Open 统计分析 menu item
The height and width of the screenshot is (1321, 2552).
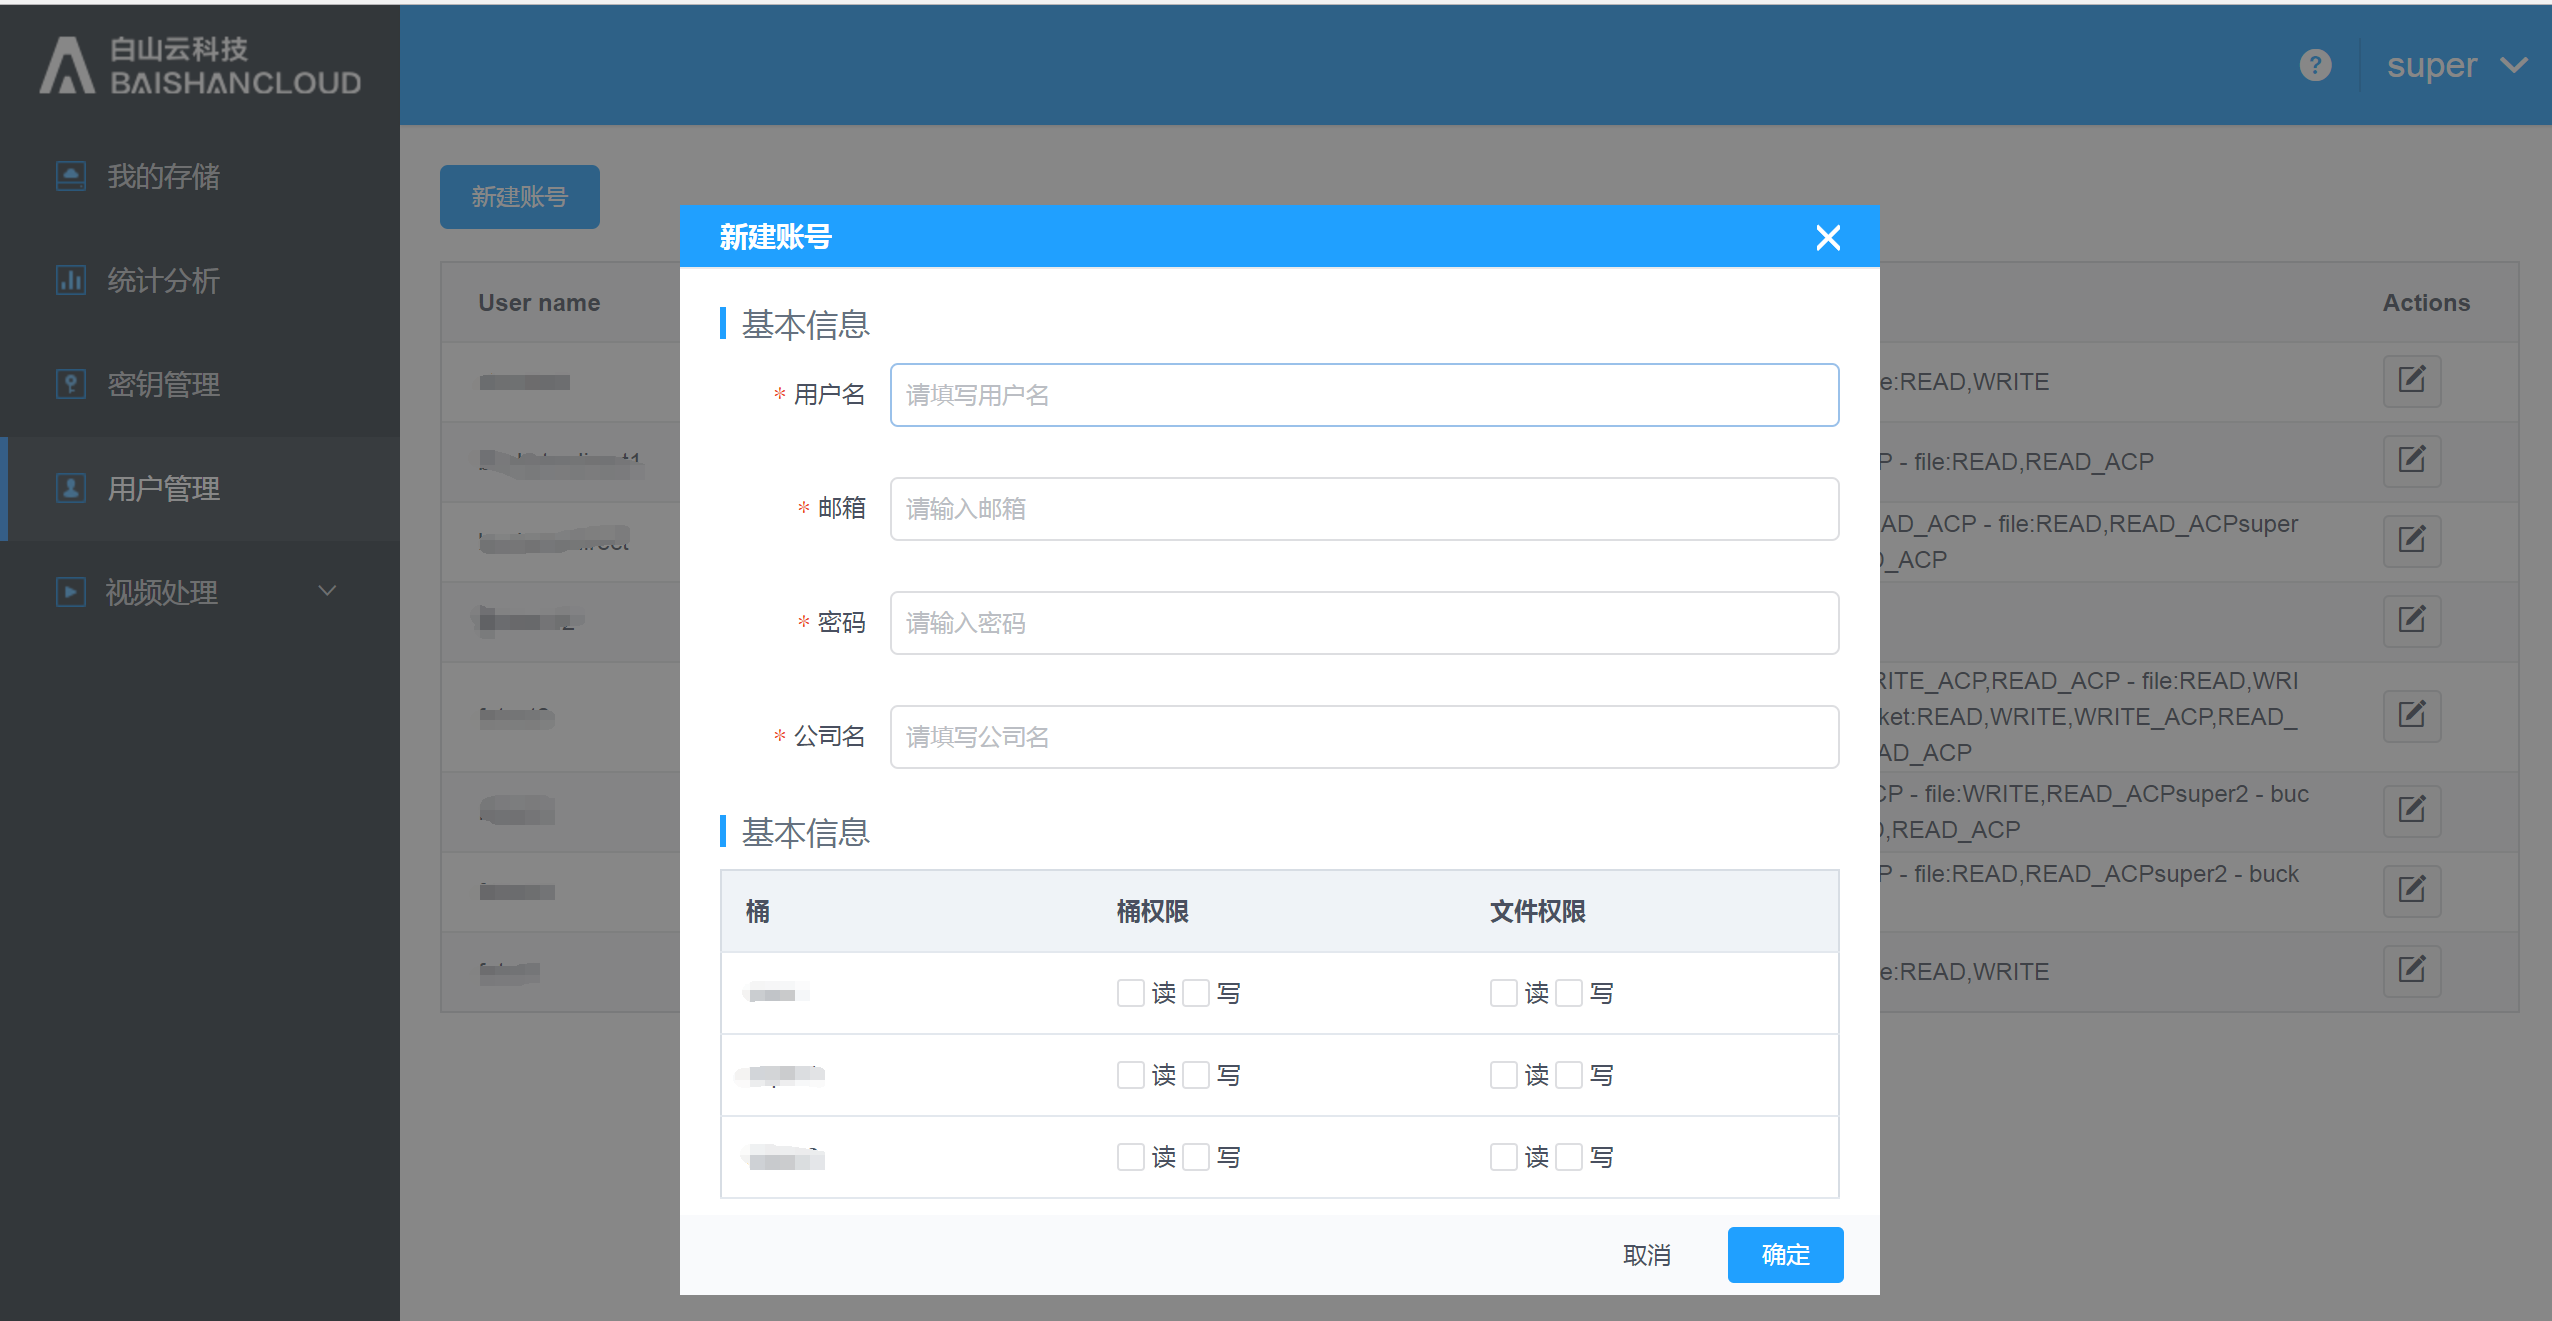click(163, 280)
